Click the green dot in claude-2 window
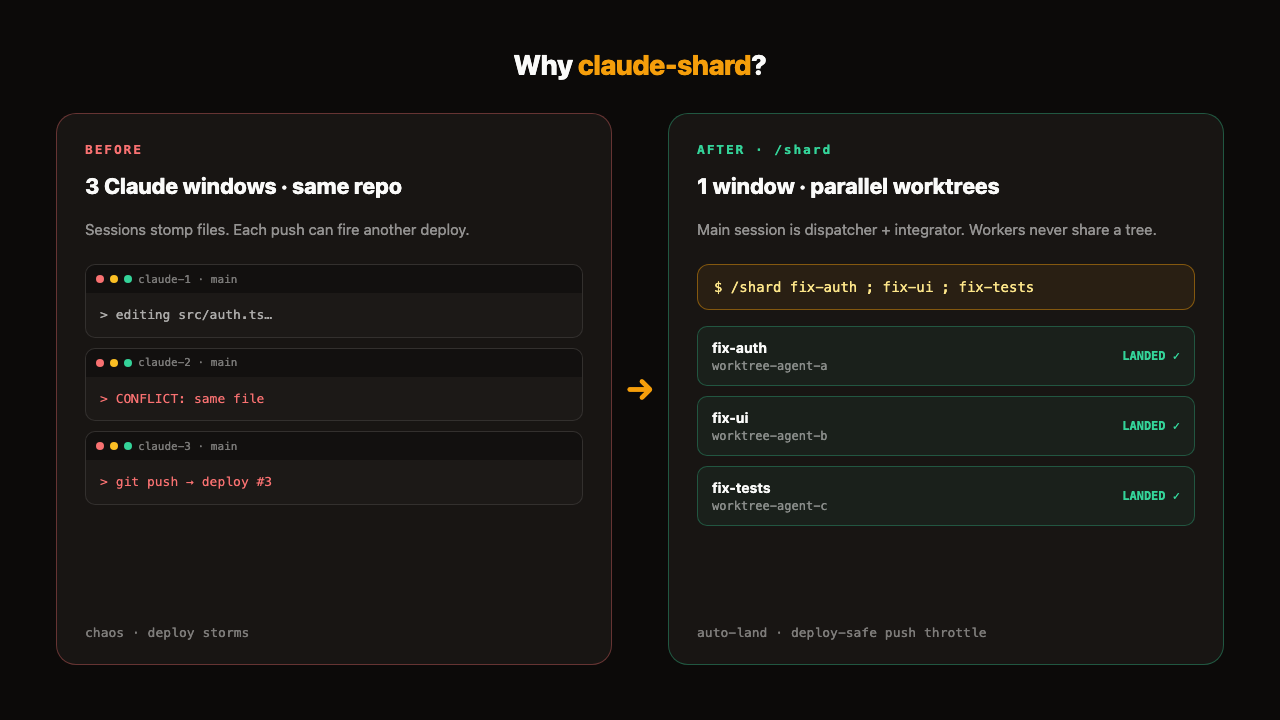Screen dimensions: 1280x720 click(128, 363)
